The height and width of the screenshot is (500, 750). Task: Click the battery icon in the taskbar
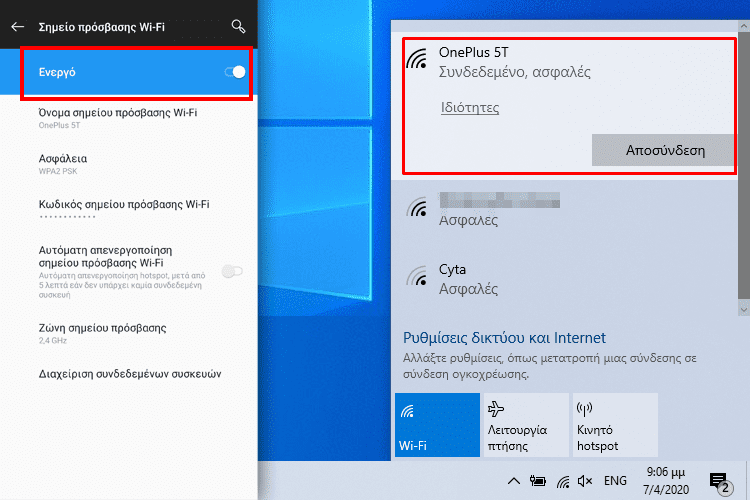(538, 481)
